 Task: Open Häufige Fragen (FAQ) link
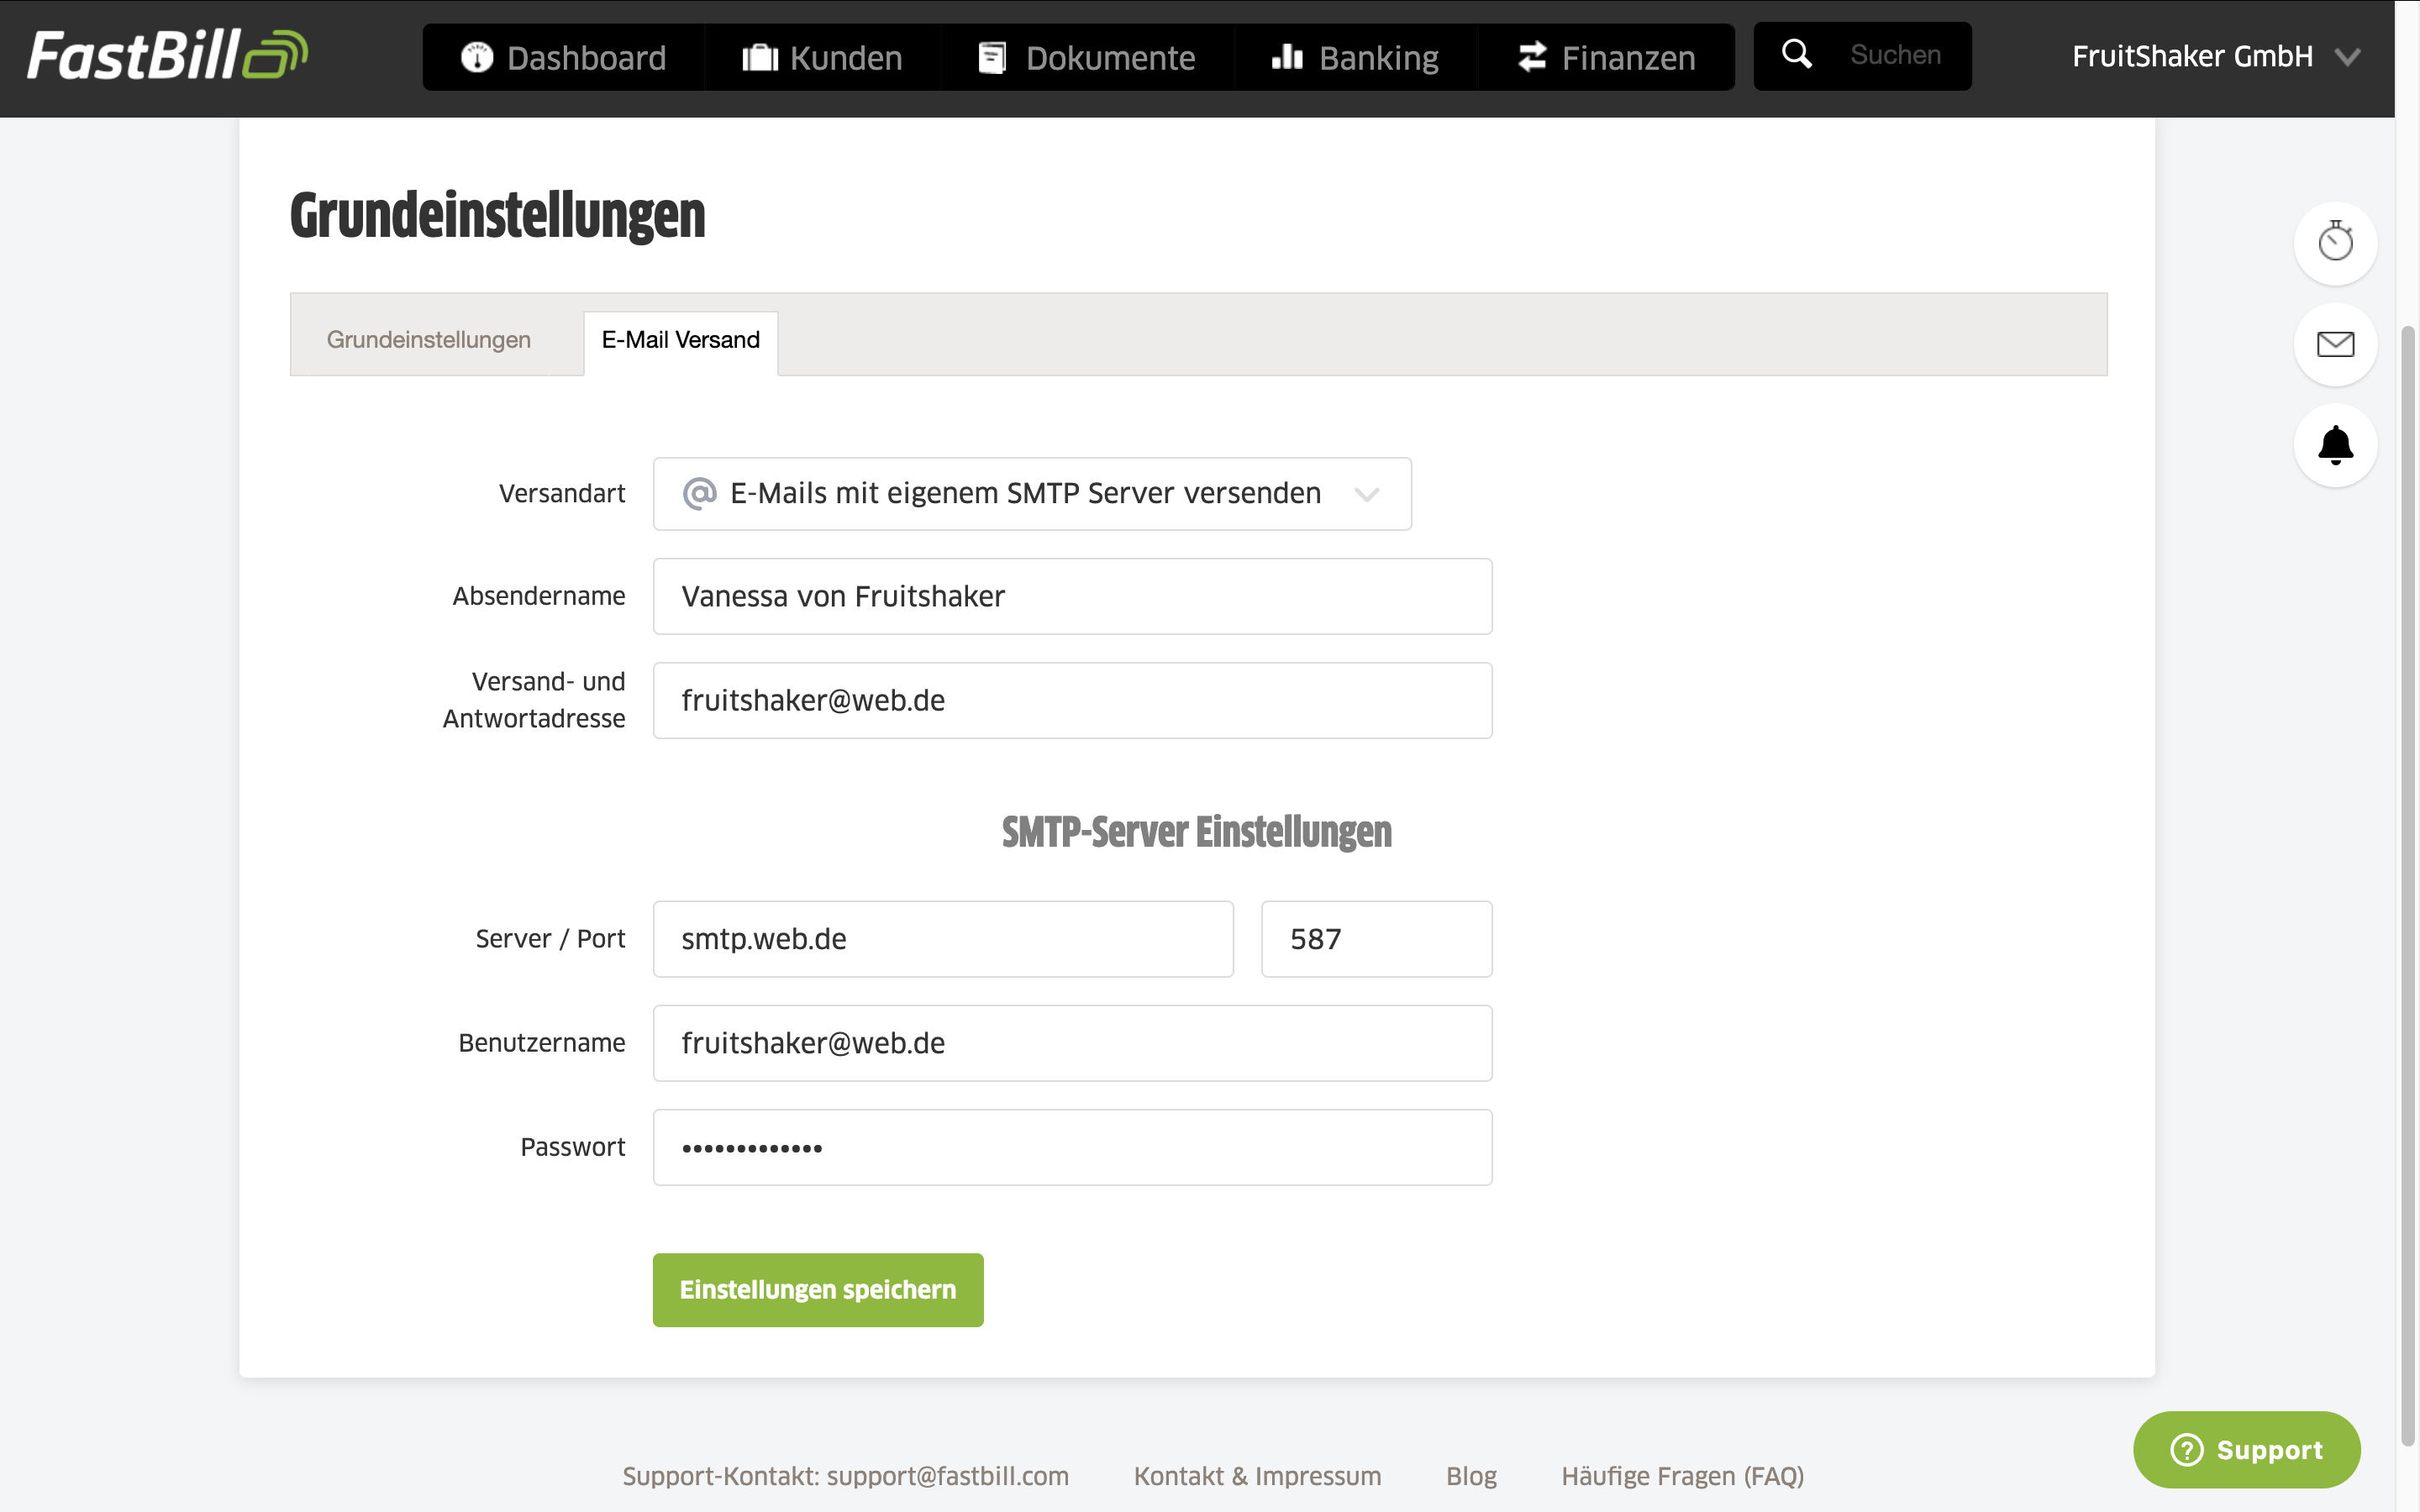pos(1682,1476)
